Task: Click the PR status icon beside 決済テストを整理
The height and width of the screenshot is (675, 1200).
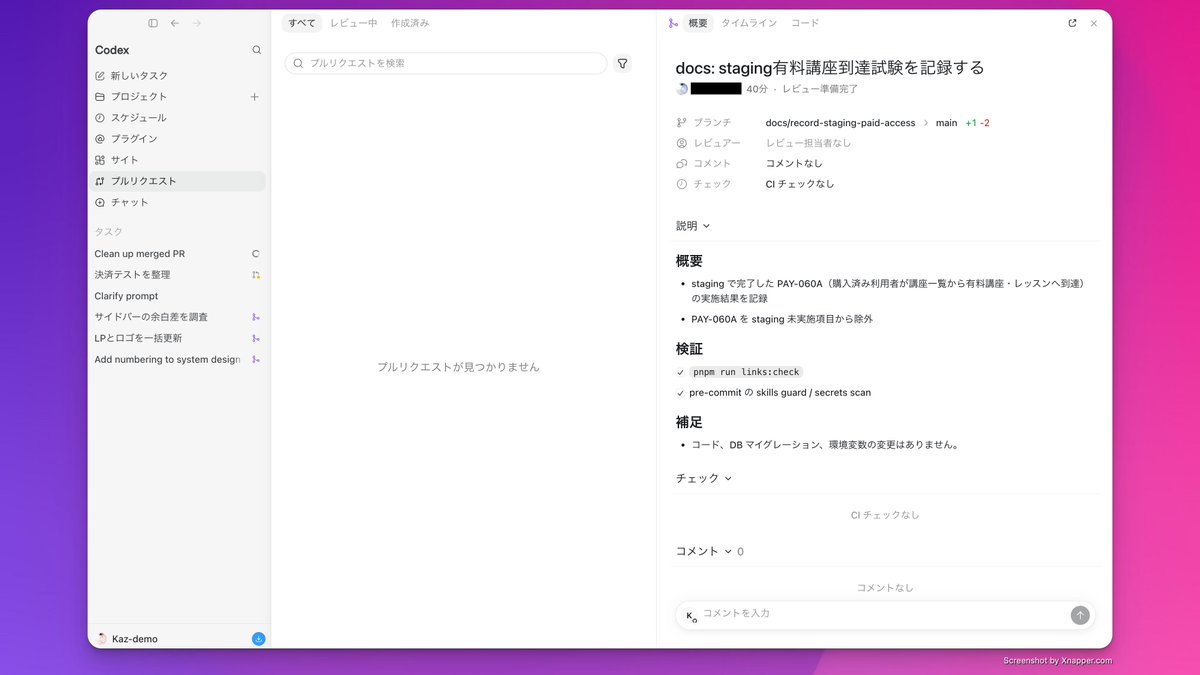Action: (256, 275)
